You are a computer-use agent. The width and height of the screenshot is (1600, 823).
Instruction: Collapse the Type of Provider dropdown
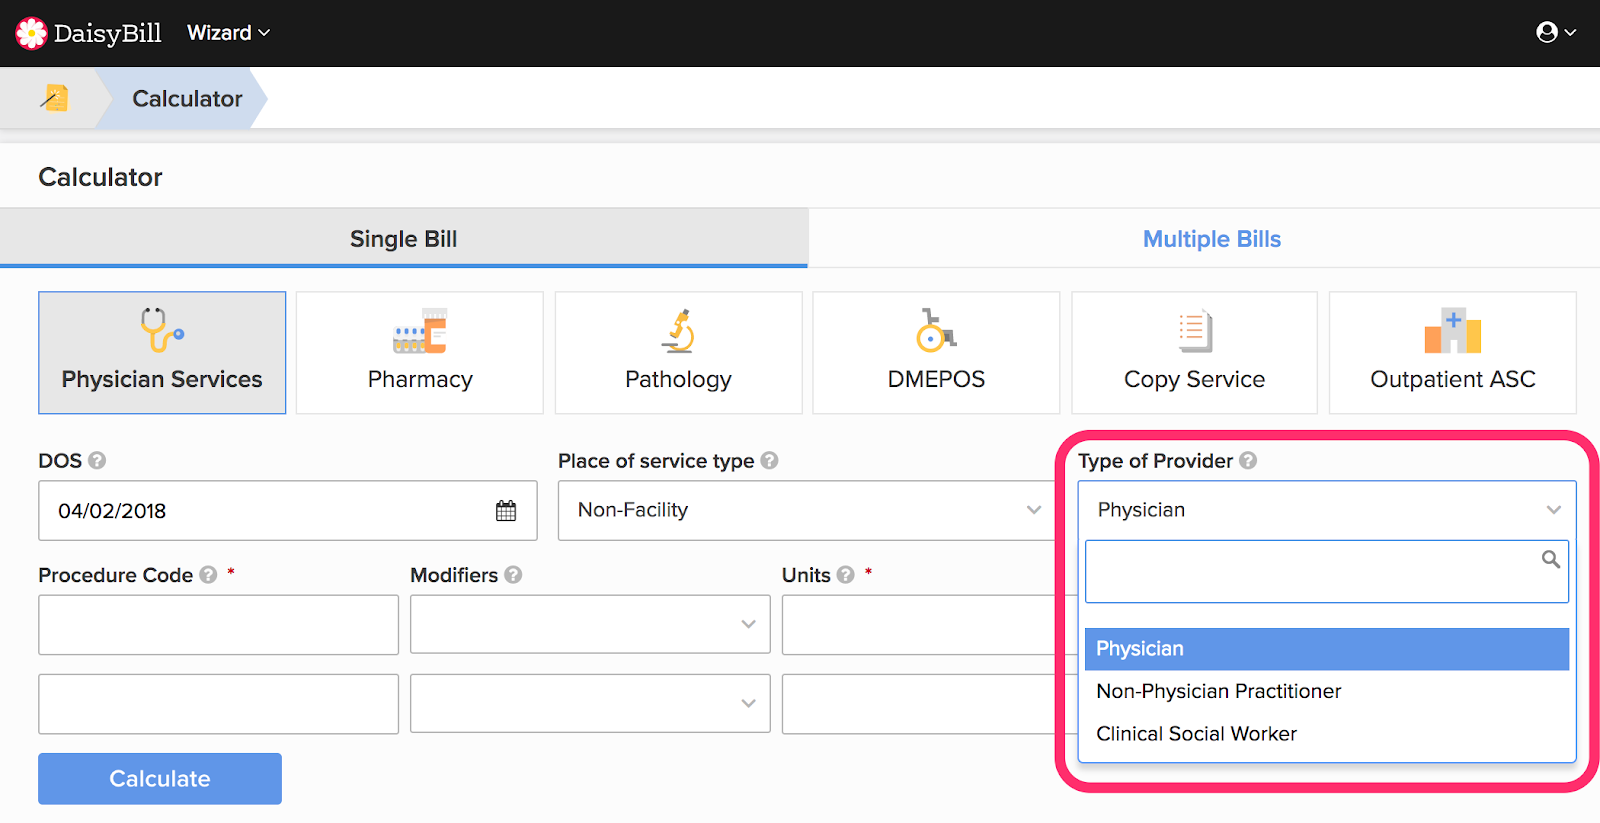(1326, 510)
